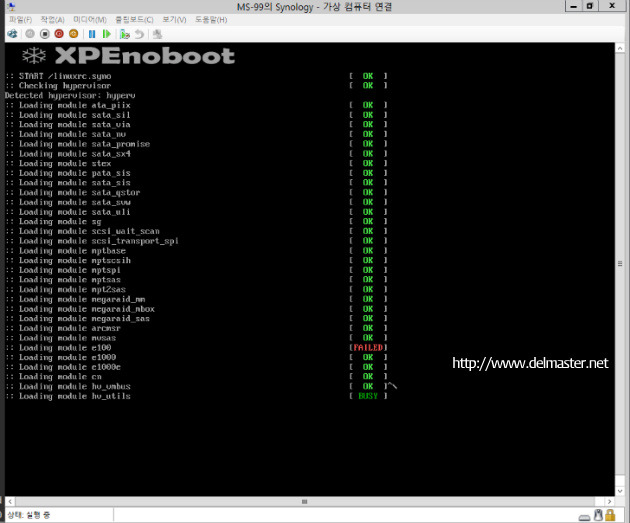Turn off the virtual machine with the black stop icon

click(x=45, y=34)
